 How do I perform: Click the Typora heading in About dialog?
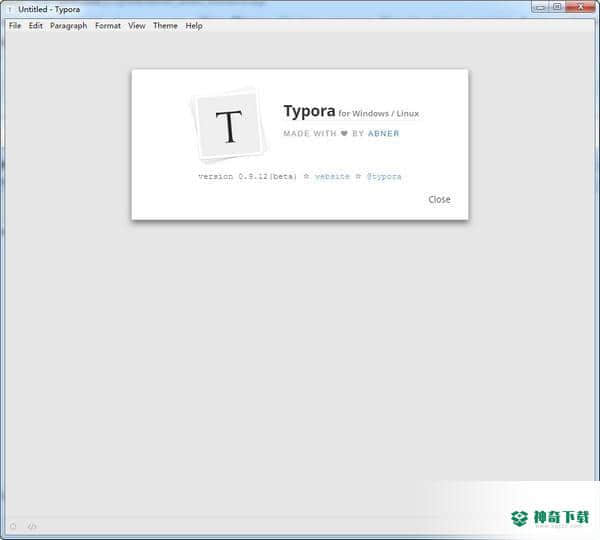tap(309, 111)
